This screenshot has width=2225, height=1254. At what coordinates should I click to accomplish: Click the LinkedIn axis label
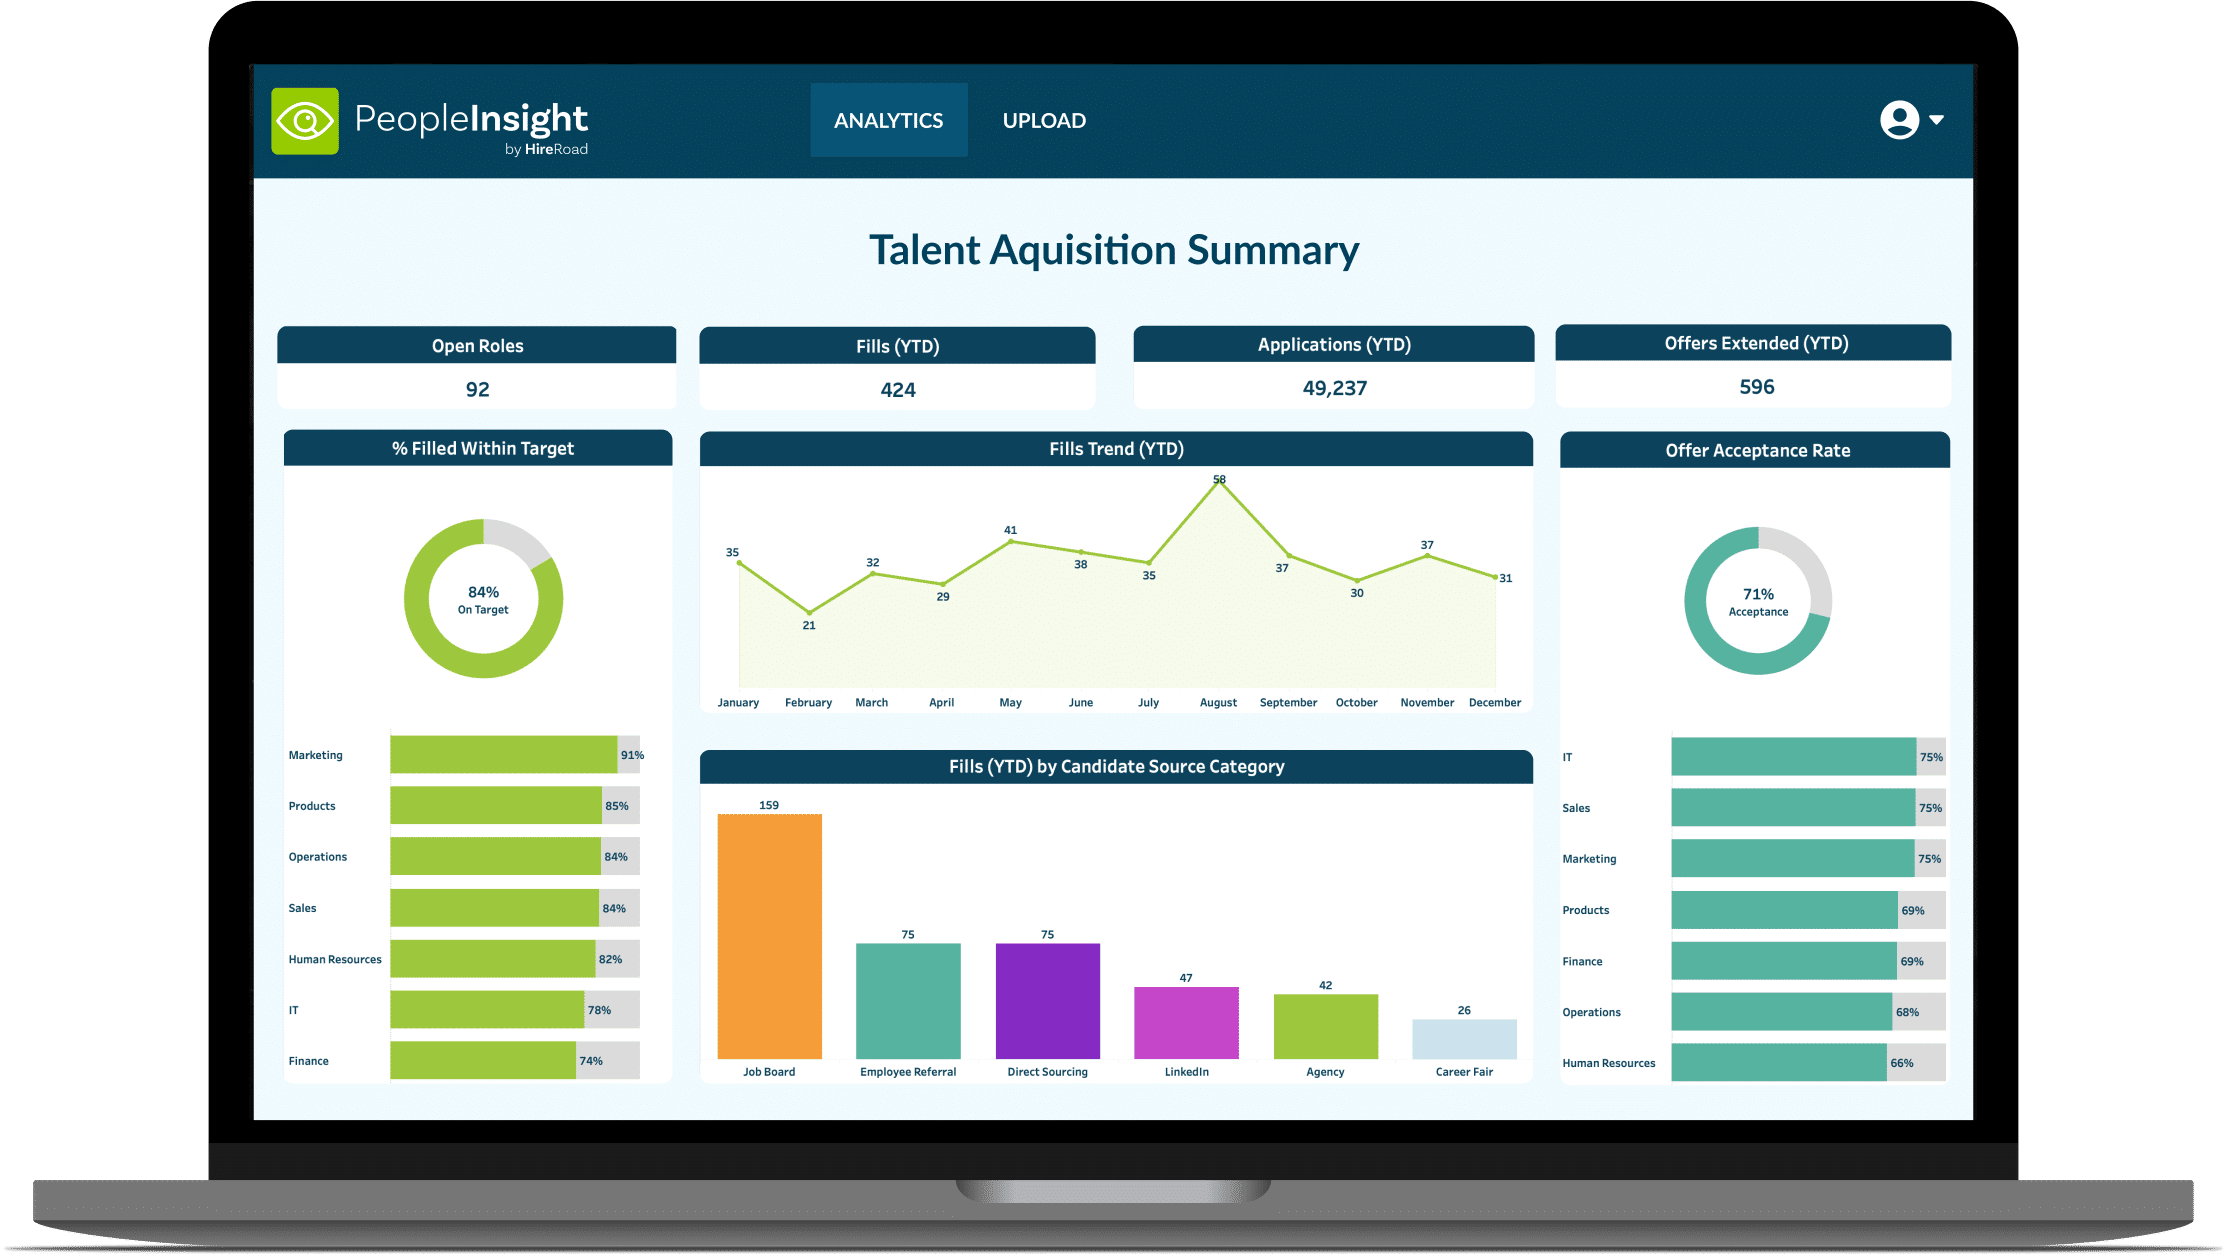pyautogui.click(x=1186, y=1072)
